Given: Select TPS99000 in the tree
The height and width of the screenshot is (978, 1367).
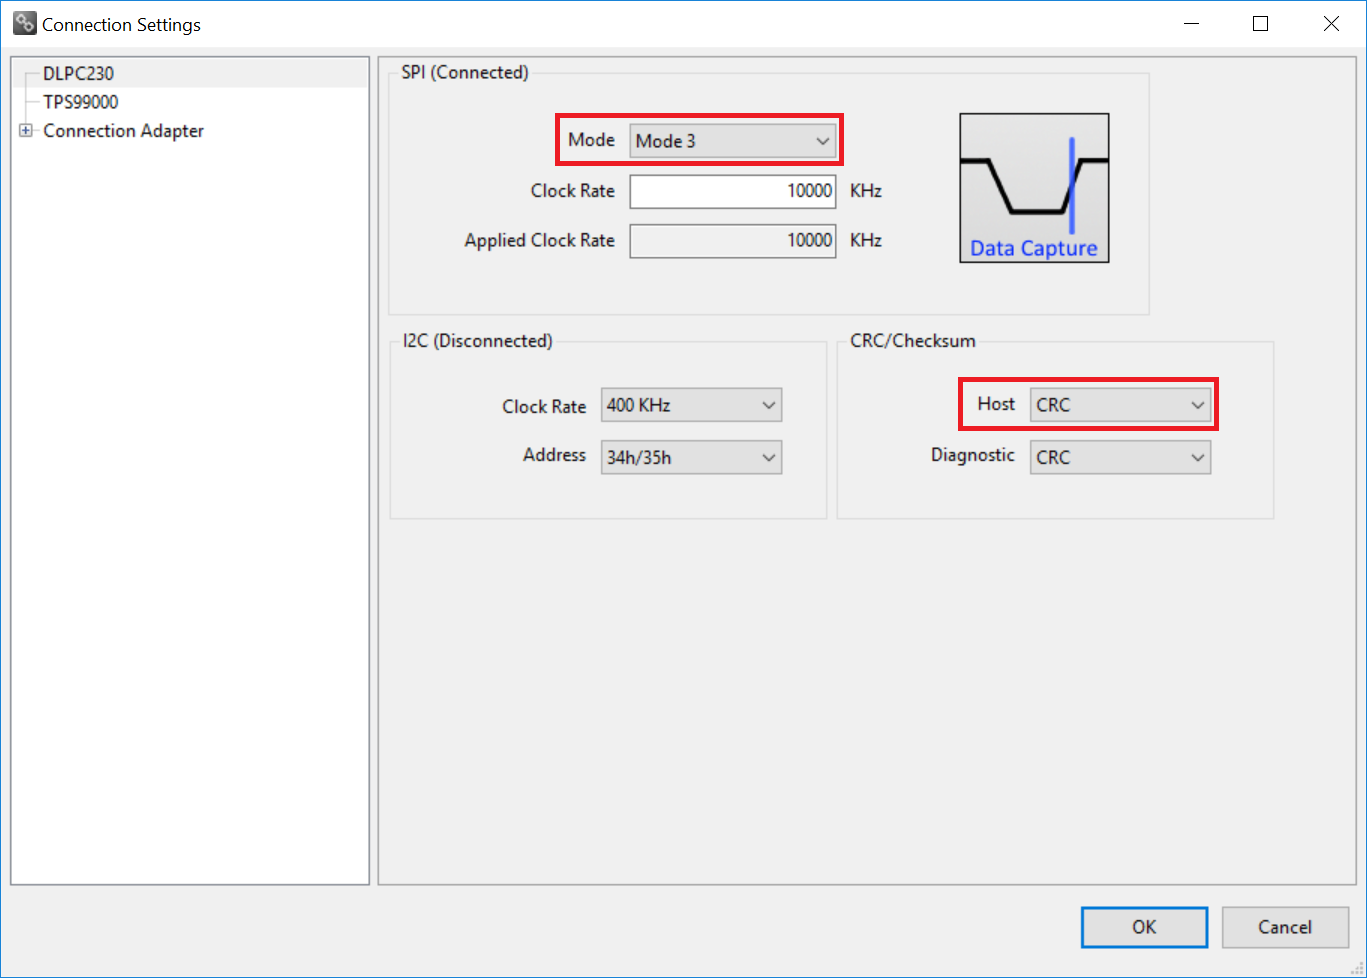Looking at the screenshot, I should (80, 102).
